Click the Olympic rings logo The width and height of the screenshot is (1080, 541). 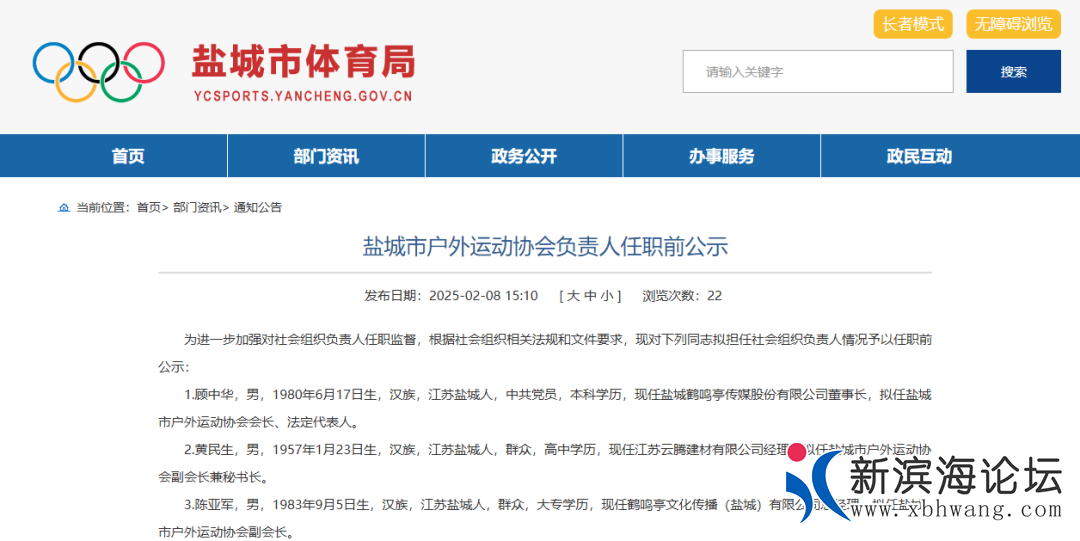pyautogui.click(x=98, y=71)
